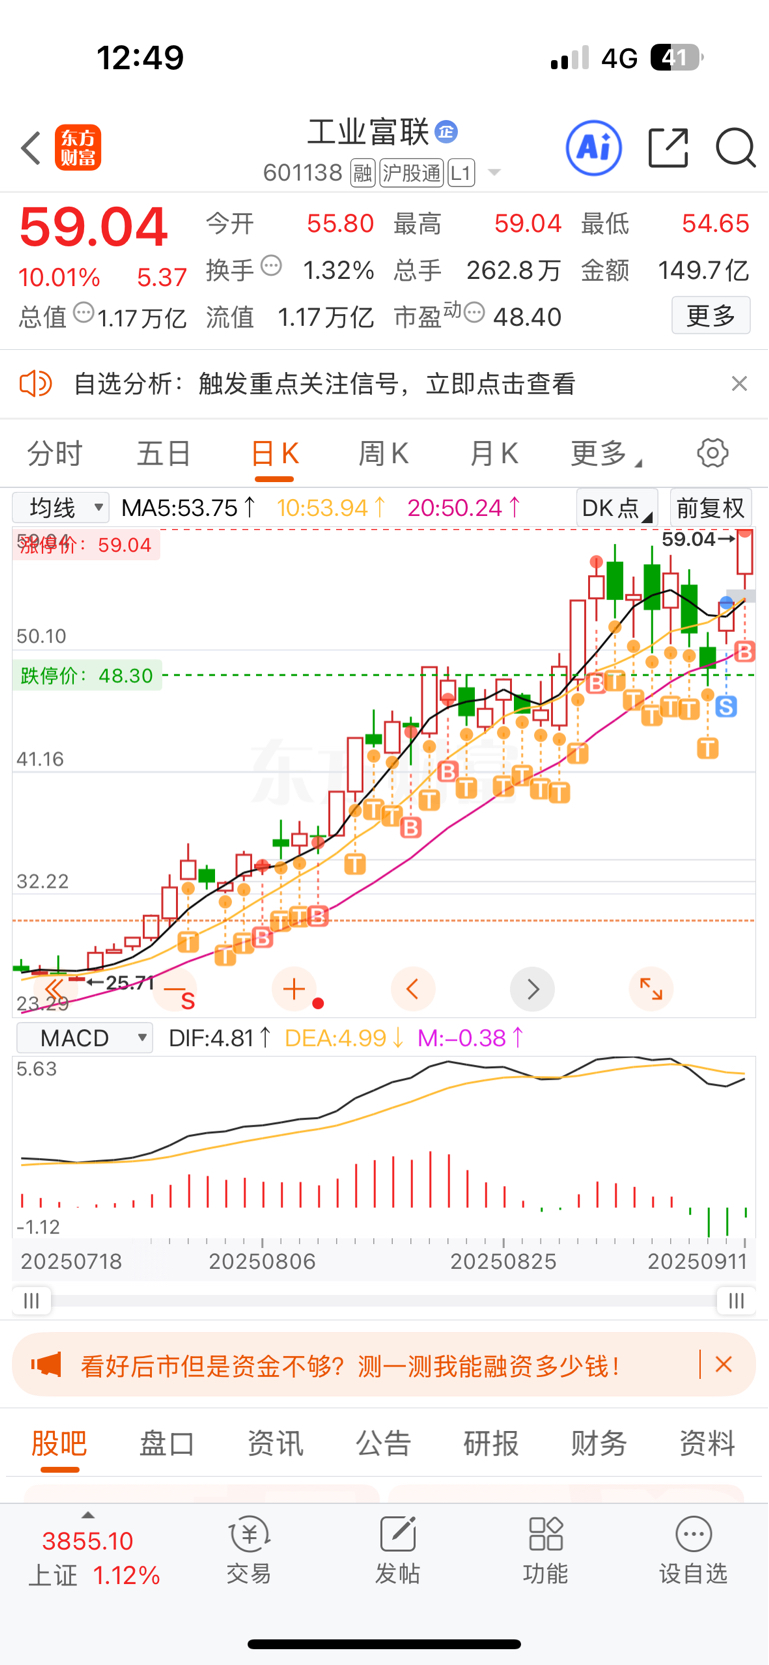Image resolution: width=769 pixels, height=1665 pixels.
Task: Open the 公告 tab
Action: pyautogui.click(x=383, y=1443)
